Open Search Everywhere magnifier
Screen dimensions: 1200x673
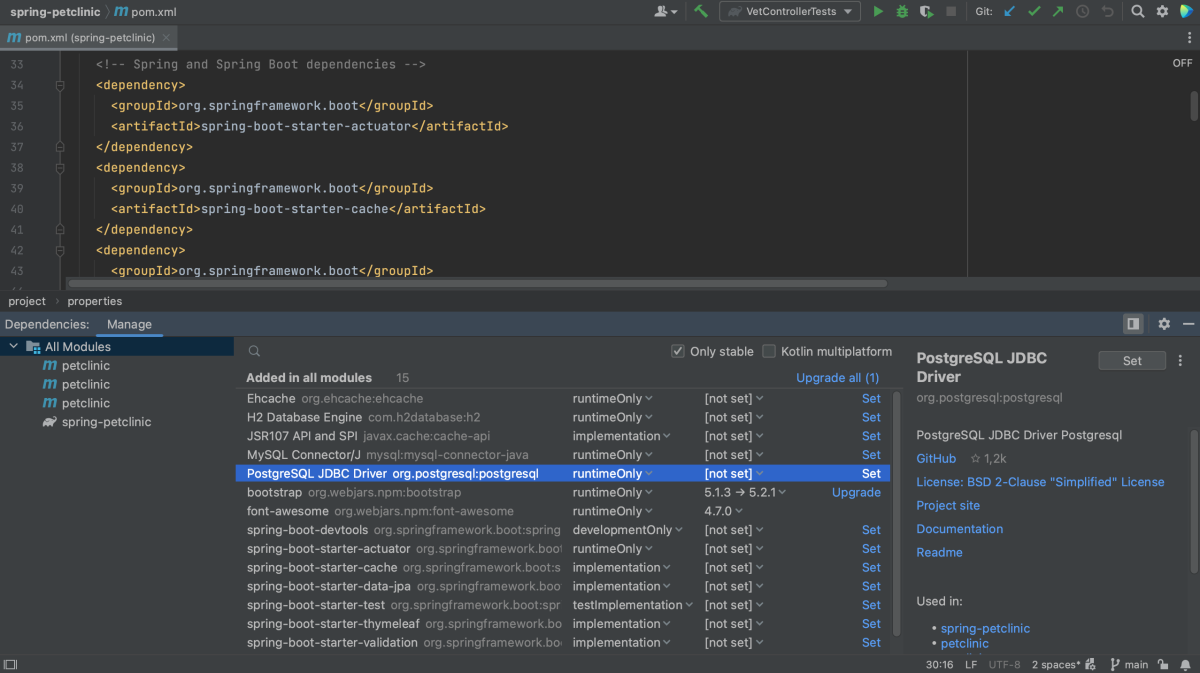click(1137, 11)
